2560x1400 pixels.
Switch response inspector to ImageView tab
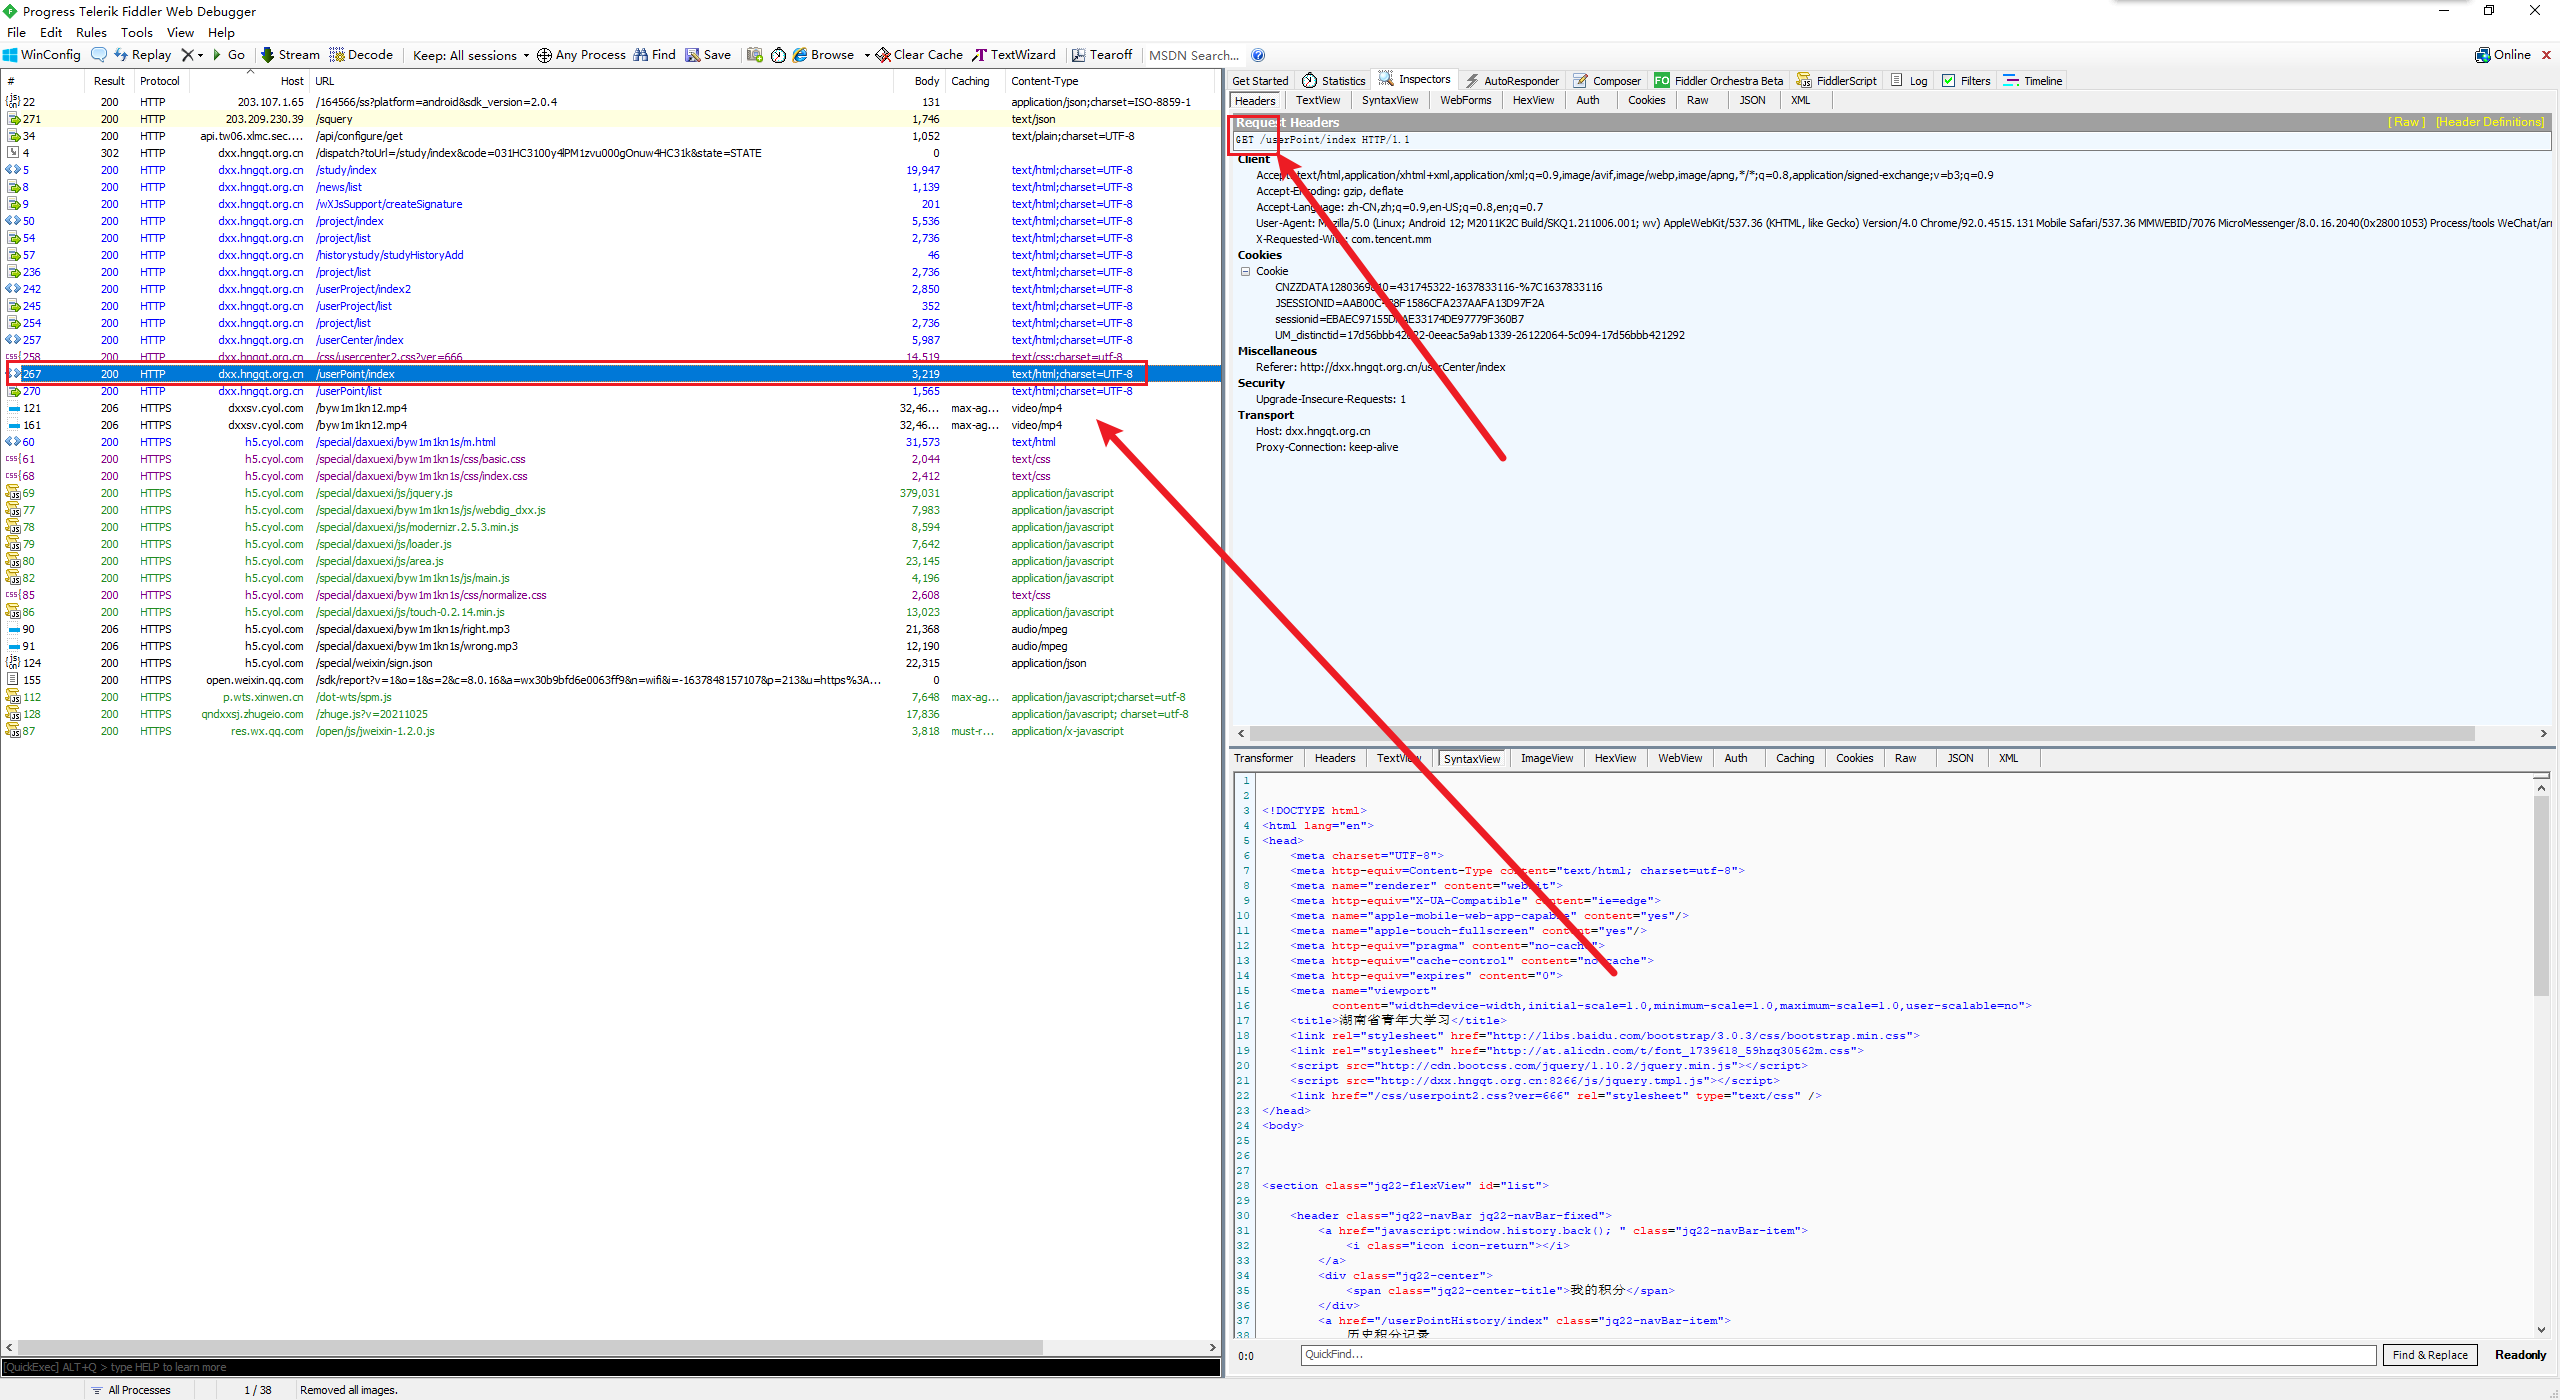click(1546, 758)
